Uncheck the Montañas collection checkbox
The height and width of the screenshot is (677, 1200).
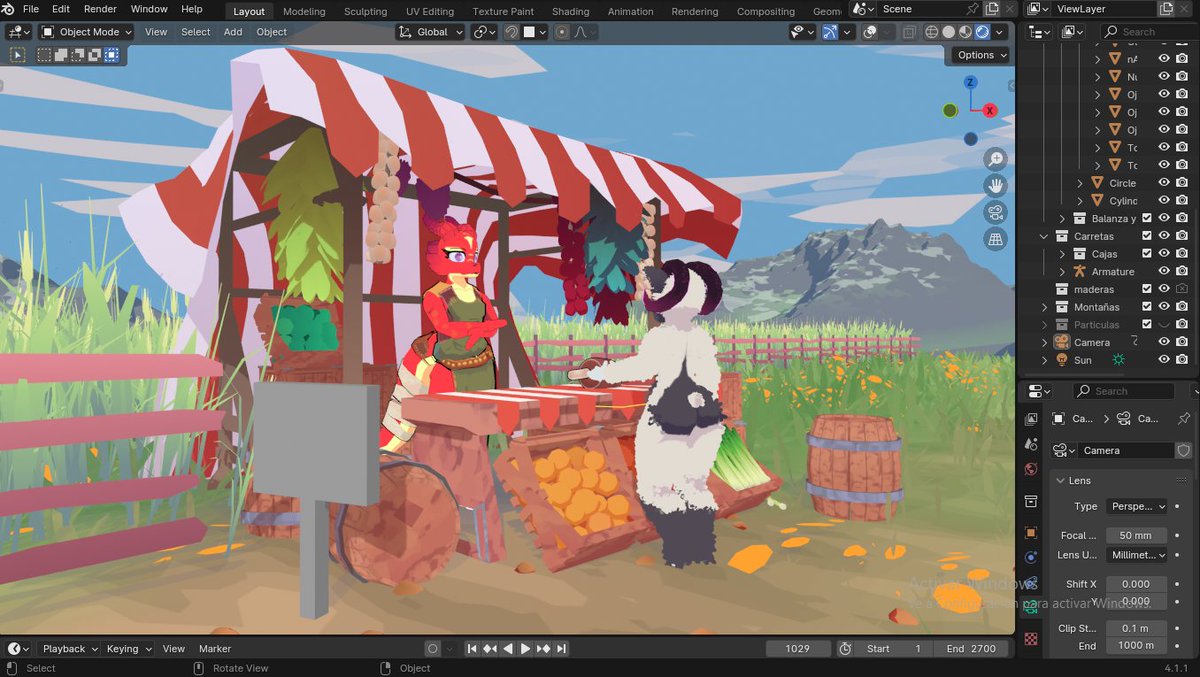[1147, 307]
